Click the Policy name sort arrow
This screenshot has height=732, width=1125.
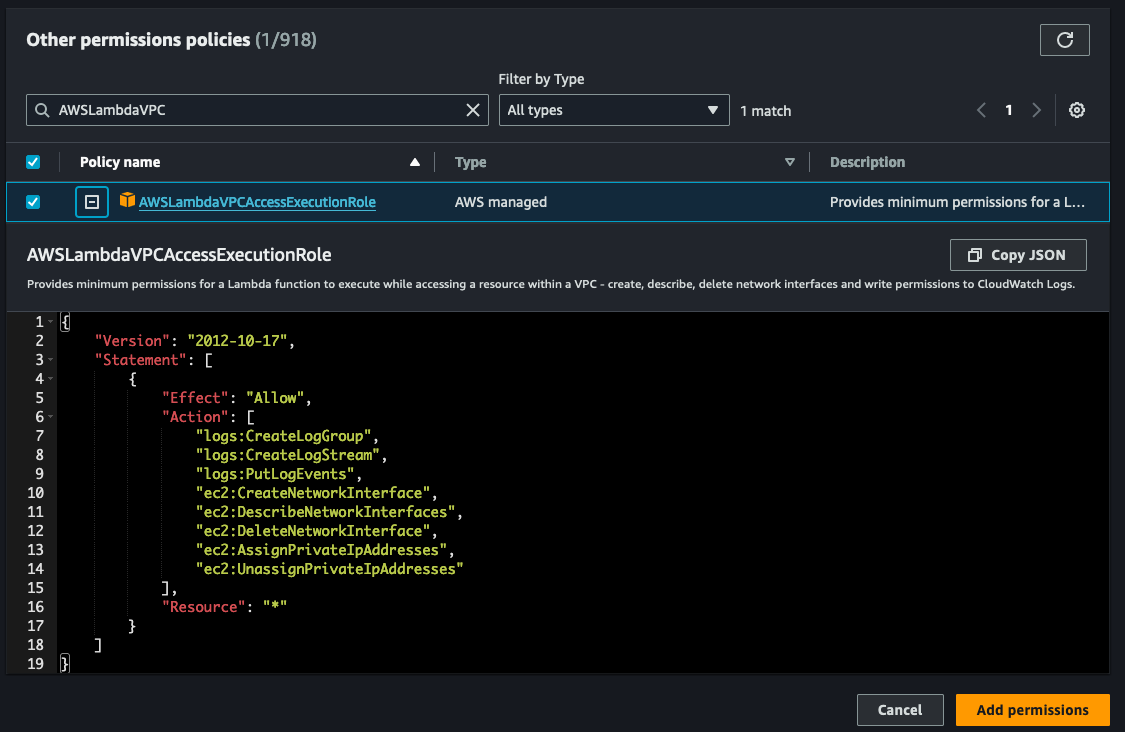click(413, 161)
